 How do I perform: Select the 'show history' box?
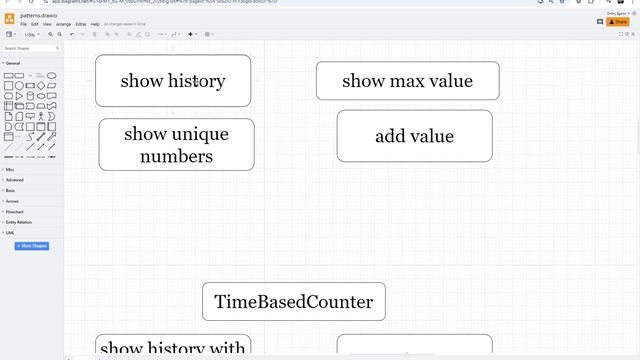pyautogui.click(x=173, y=81)
